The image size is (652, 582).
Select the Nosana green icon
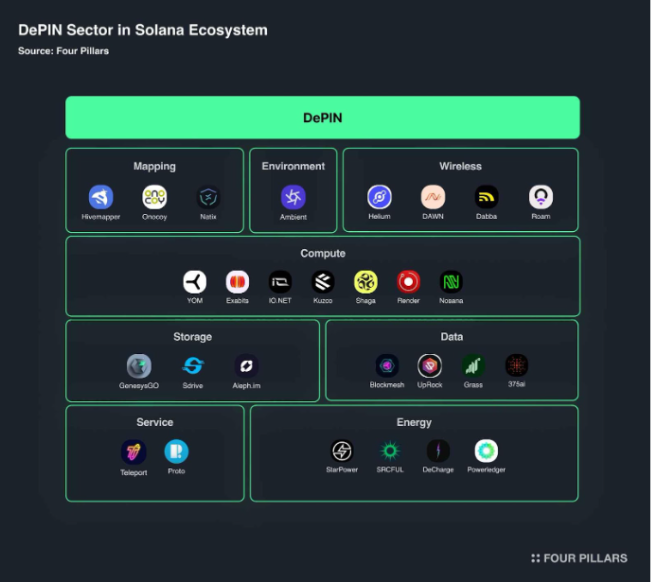pyautogui.click(x=451, y=282)
